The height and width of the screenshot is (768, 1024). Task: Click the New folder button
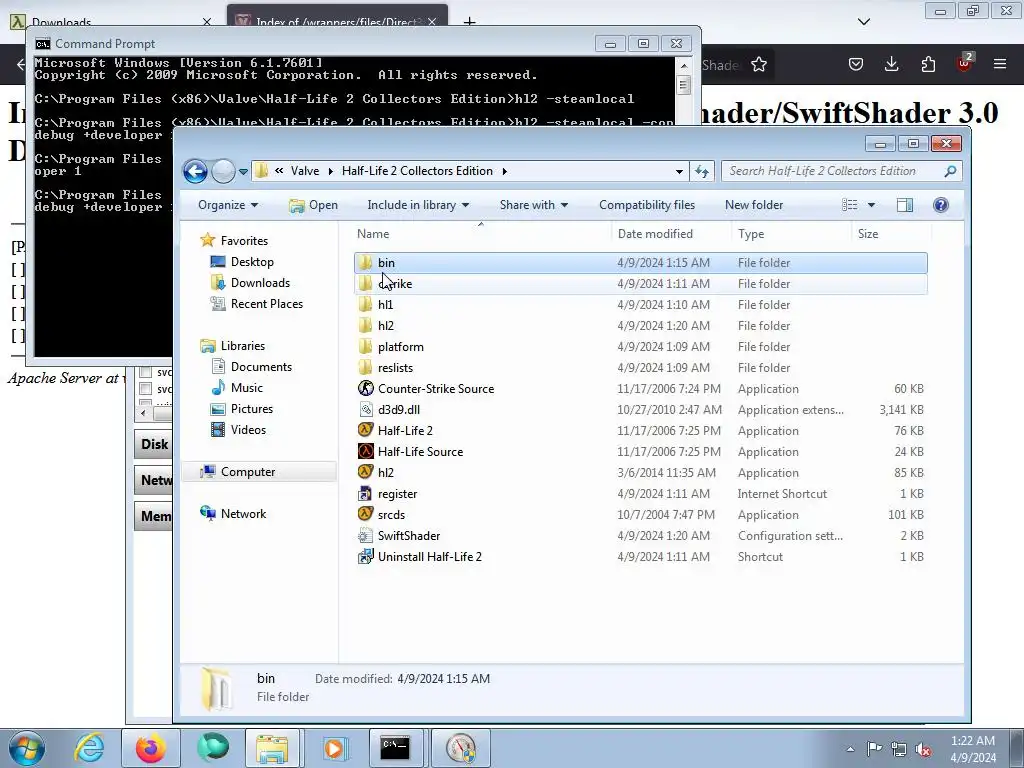pyautogui.click(x=754, y=205)
